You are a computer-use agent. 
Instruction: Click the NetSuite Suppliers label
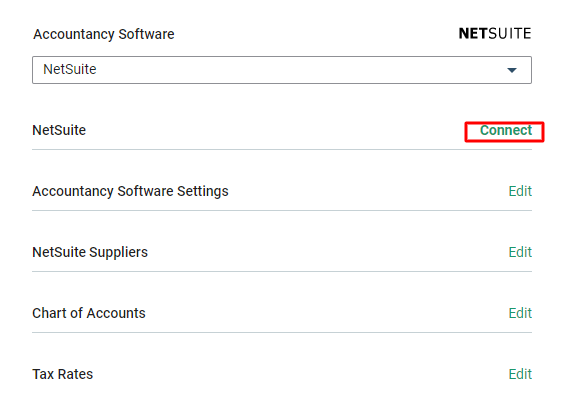pyautogui.click(x=90, y=252)
